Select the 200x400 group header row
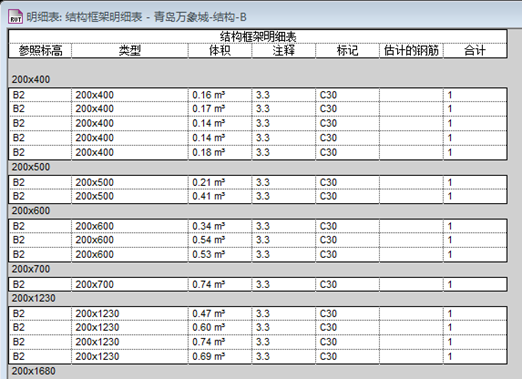Screen dimensions: 522x379 click(x=258, y=80)
